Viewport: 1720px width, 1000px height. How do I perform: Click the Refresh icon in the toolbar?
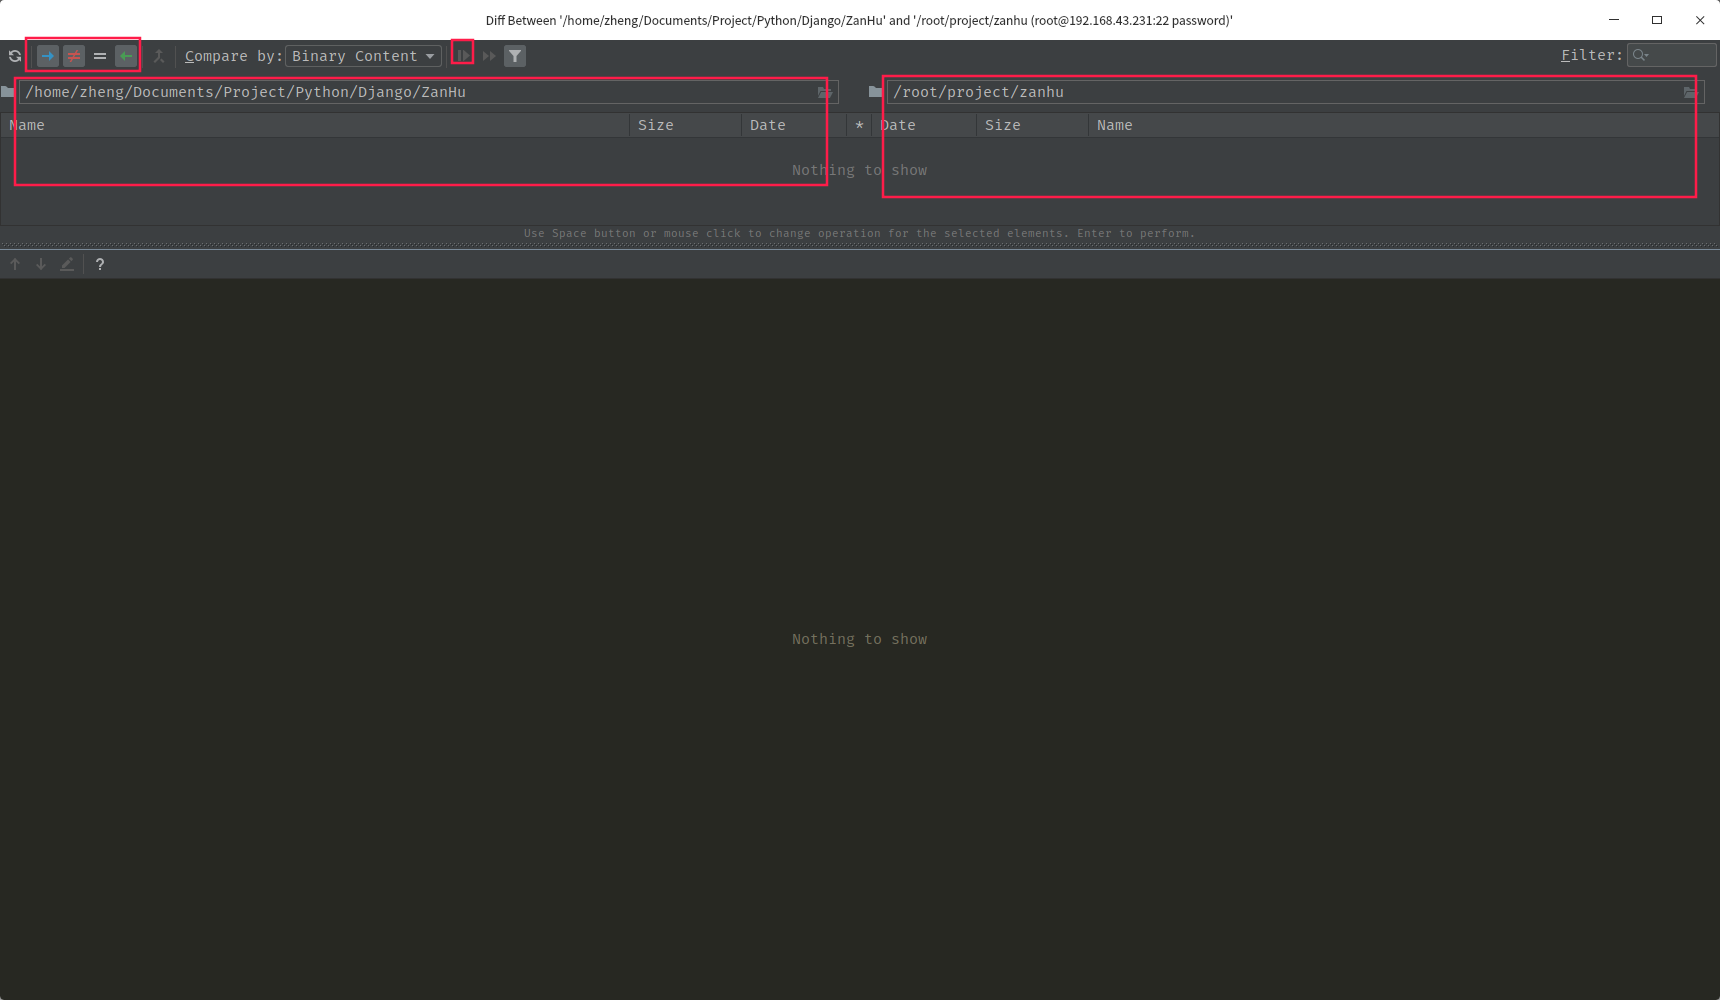click(15, 56)
